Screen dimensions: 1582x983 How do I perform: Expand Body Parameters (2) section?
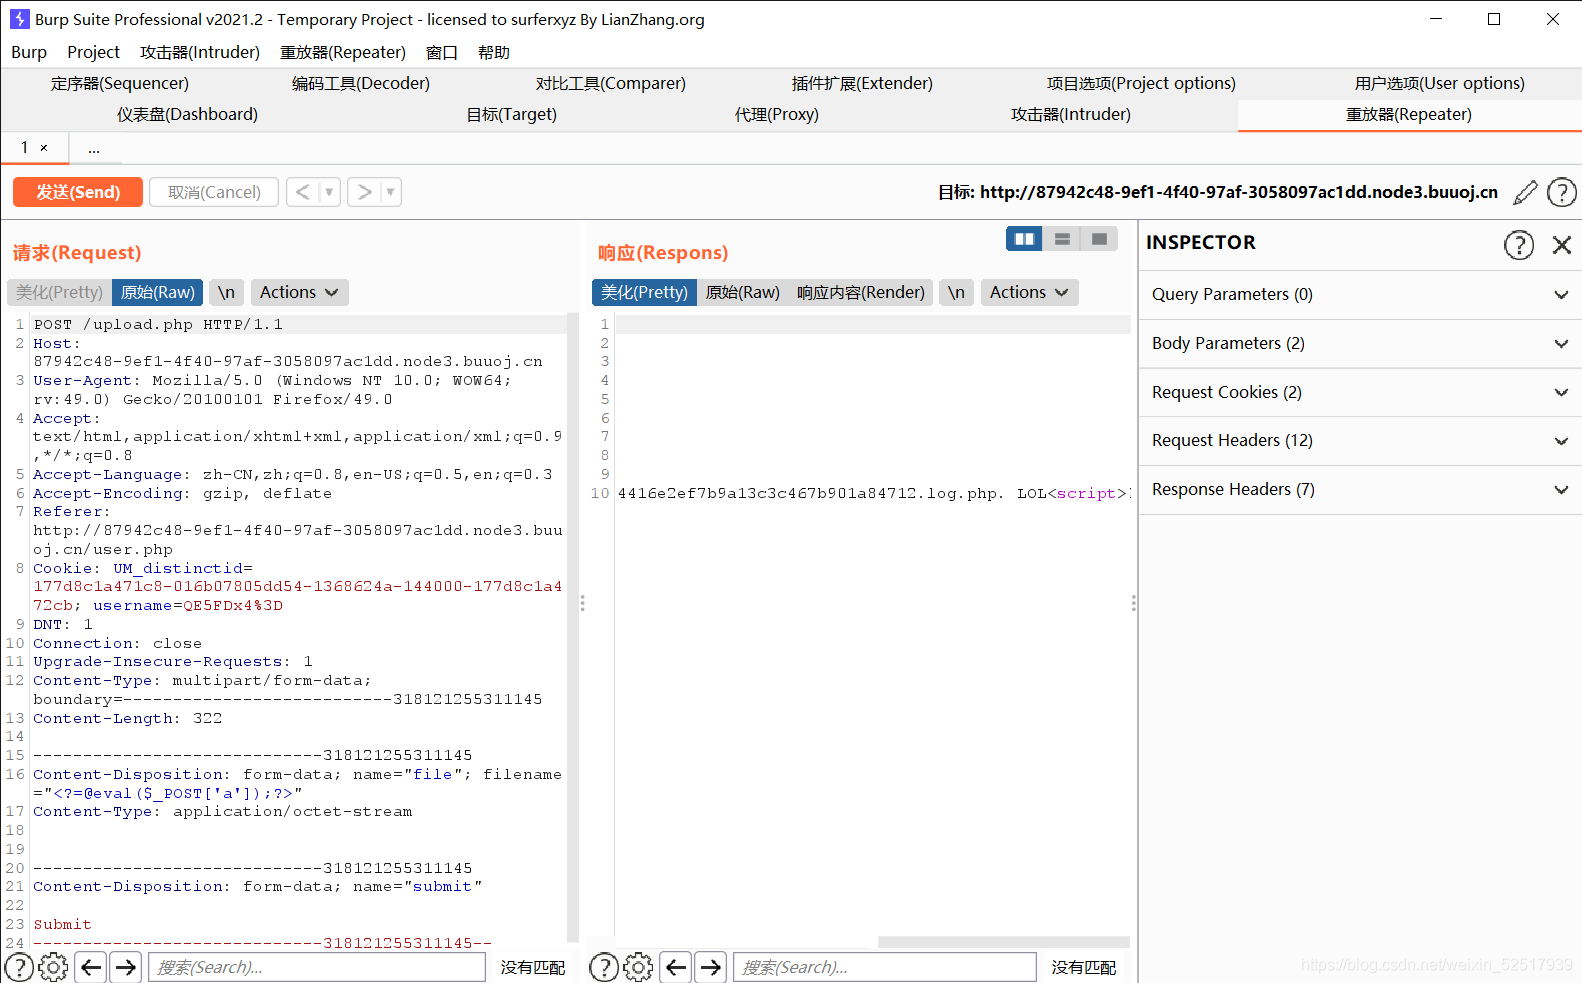(1360, 344)
